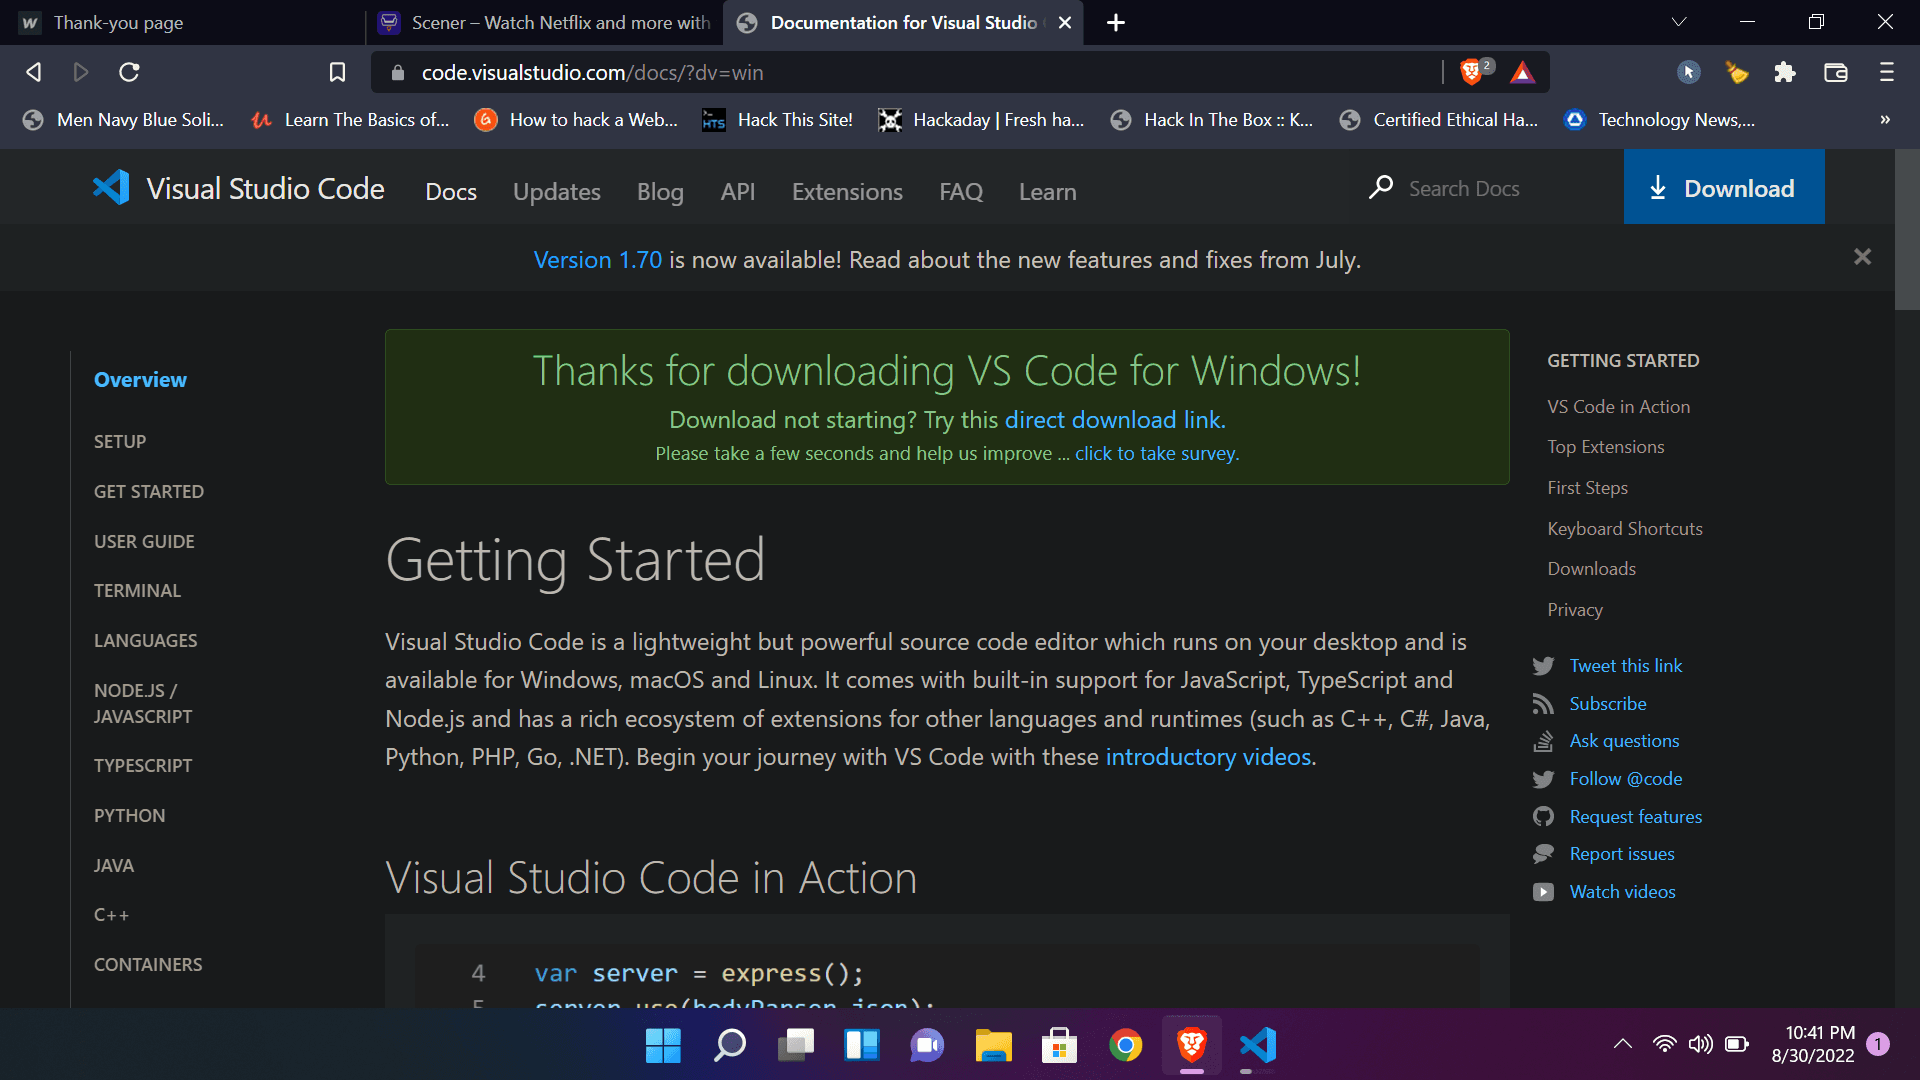1920x1080 pixels.
Task: Show hidden system tray icons
Action: (1623, 1044)
